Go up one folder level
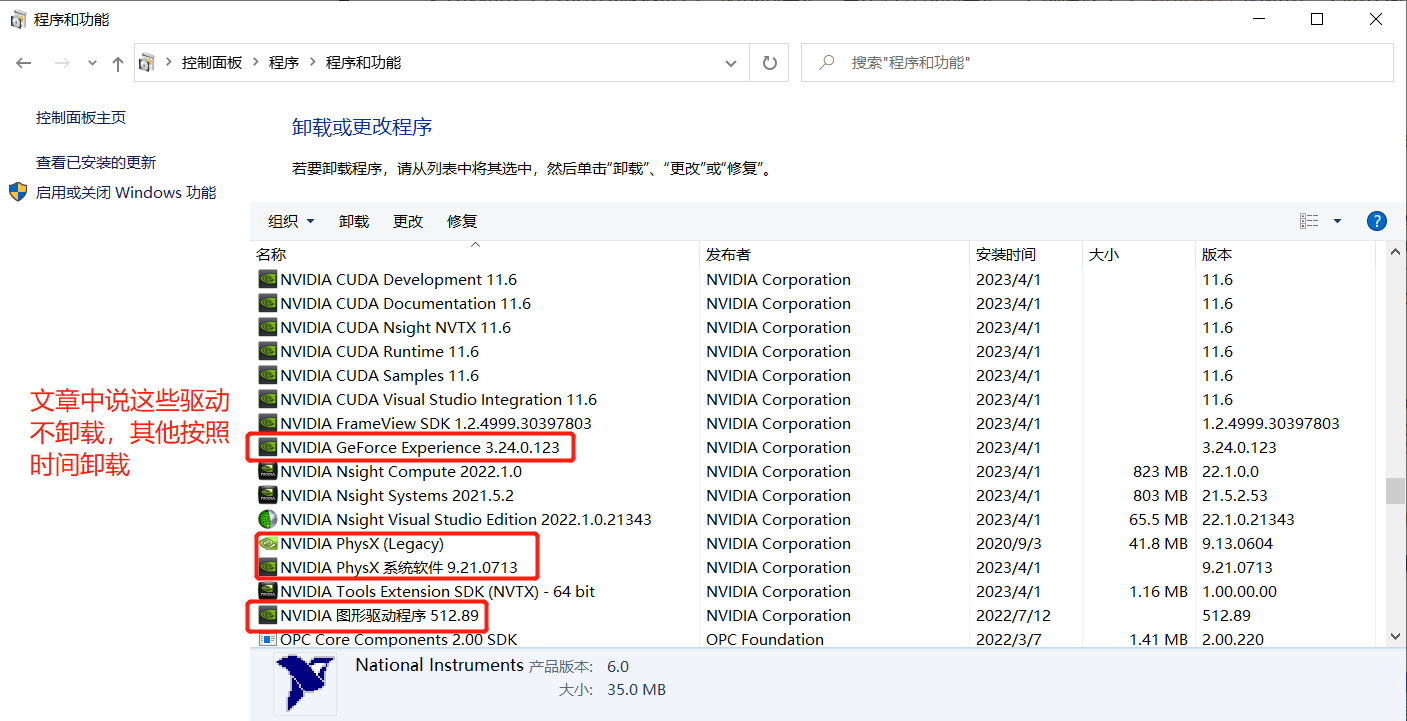Image resolution: width=1407 pixels, height=721 pixels. 118,63
